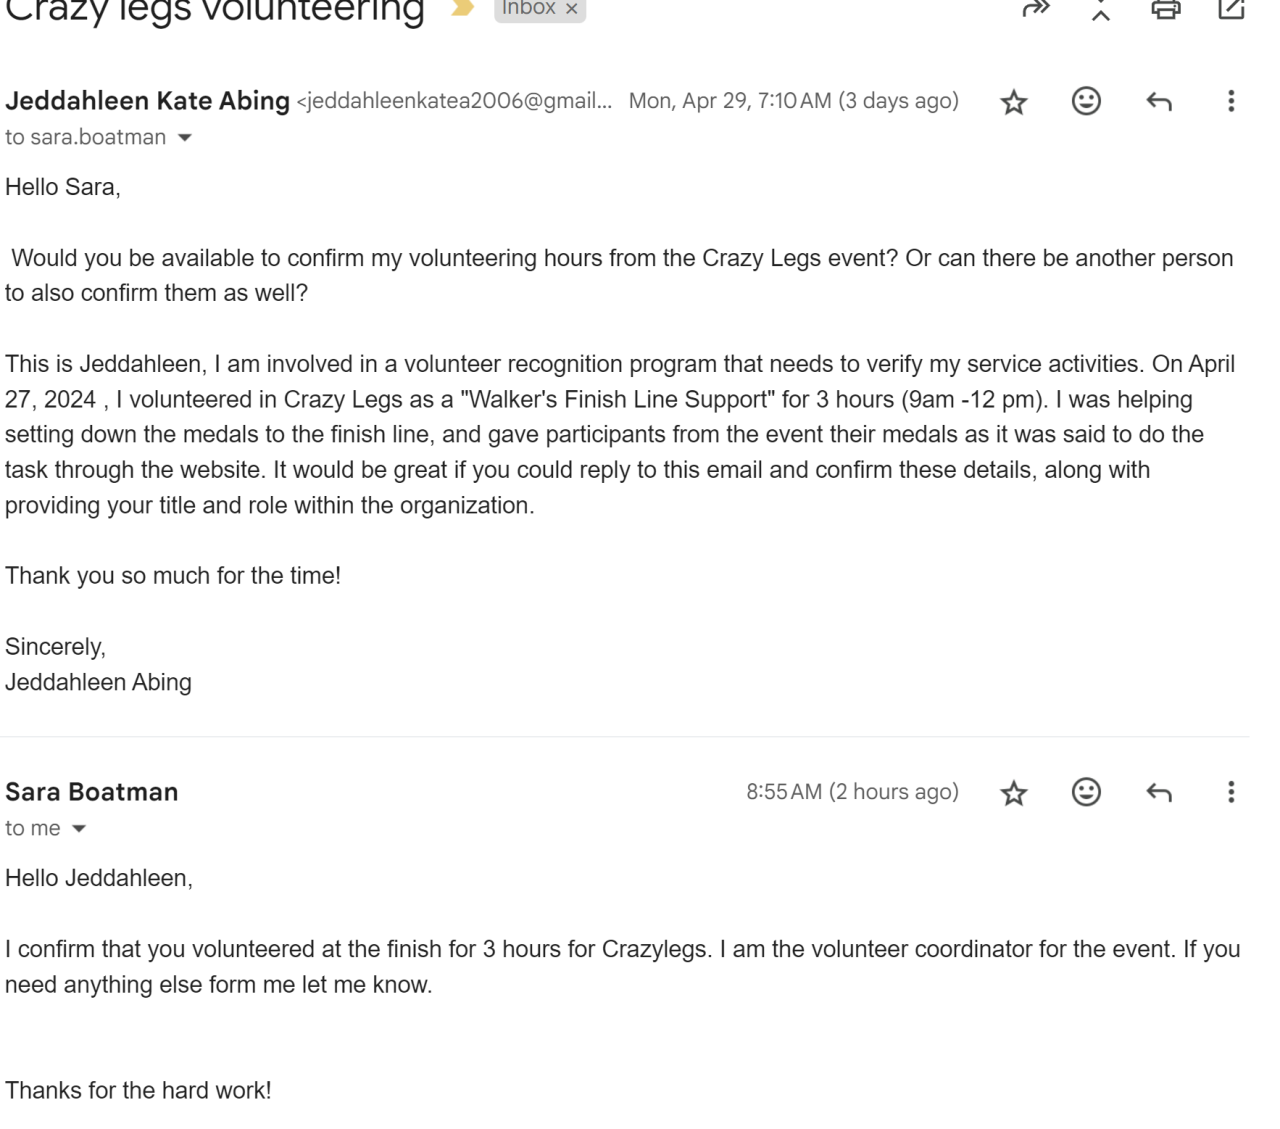Star Sara Boatman's reply
1280x1129 pixels.
click(1014, 793)
